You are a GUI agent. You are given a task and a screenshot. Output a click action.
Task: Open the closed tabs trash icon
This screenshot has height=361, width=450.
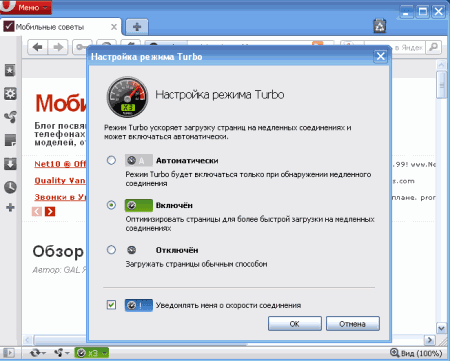pyautogui.click(x=380, y=26)
